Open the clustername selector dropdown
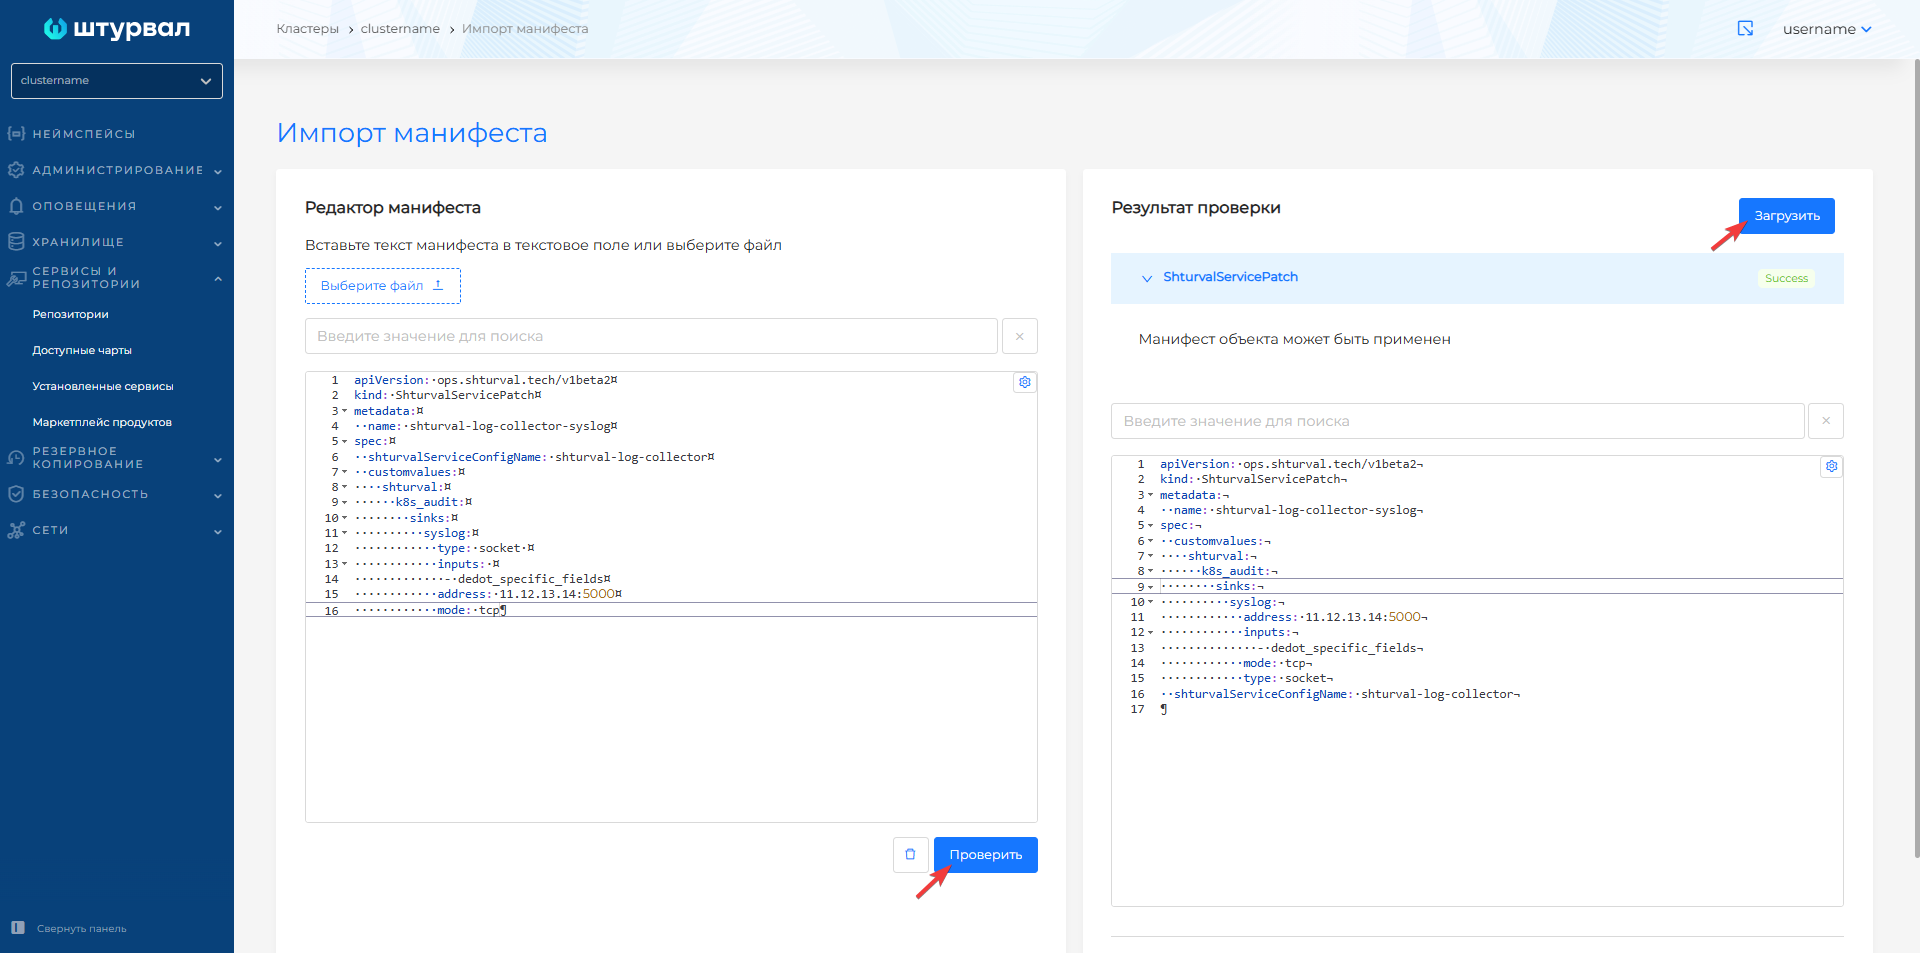The height and width of the screenshot is (953, 1920). (117, 81)
